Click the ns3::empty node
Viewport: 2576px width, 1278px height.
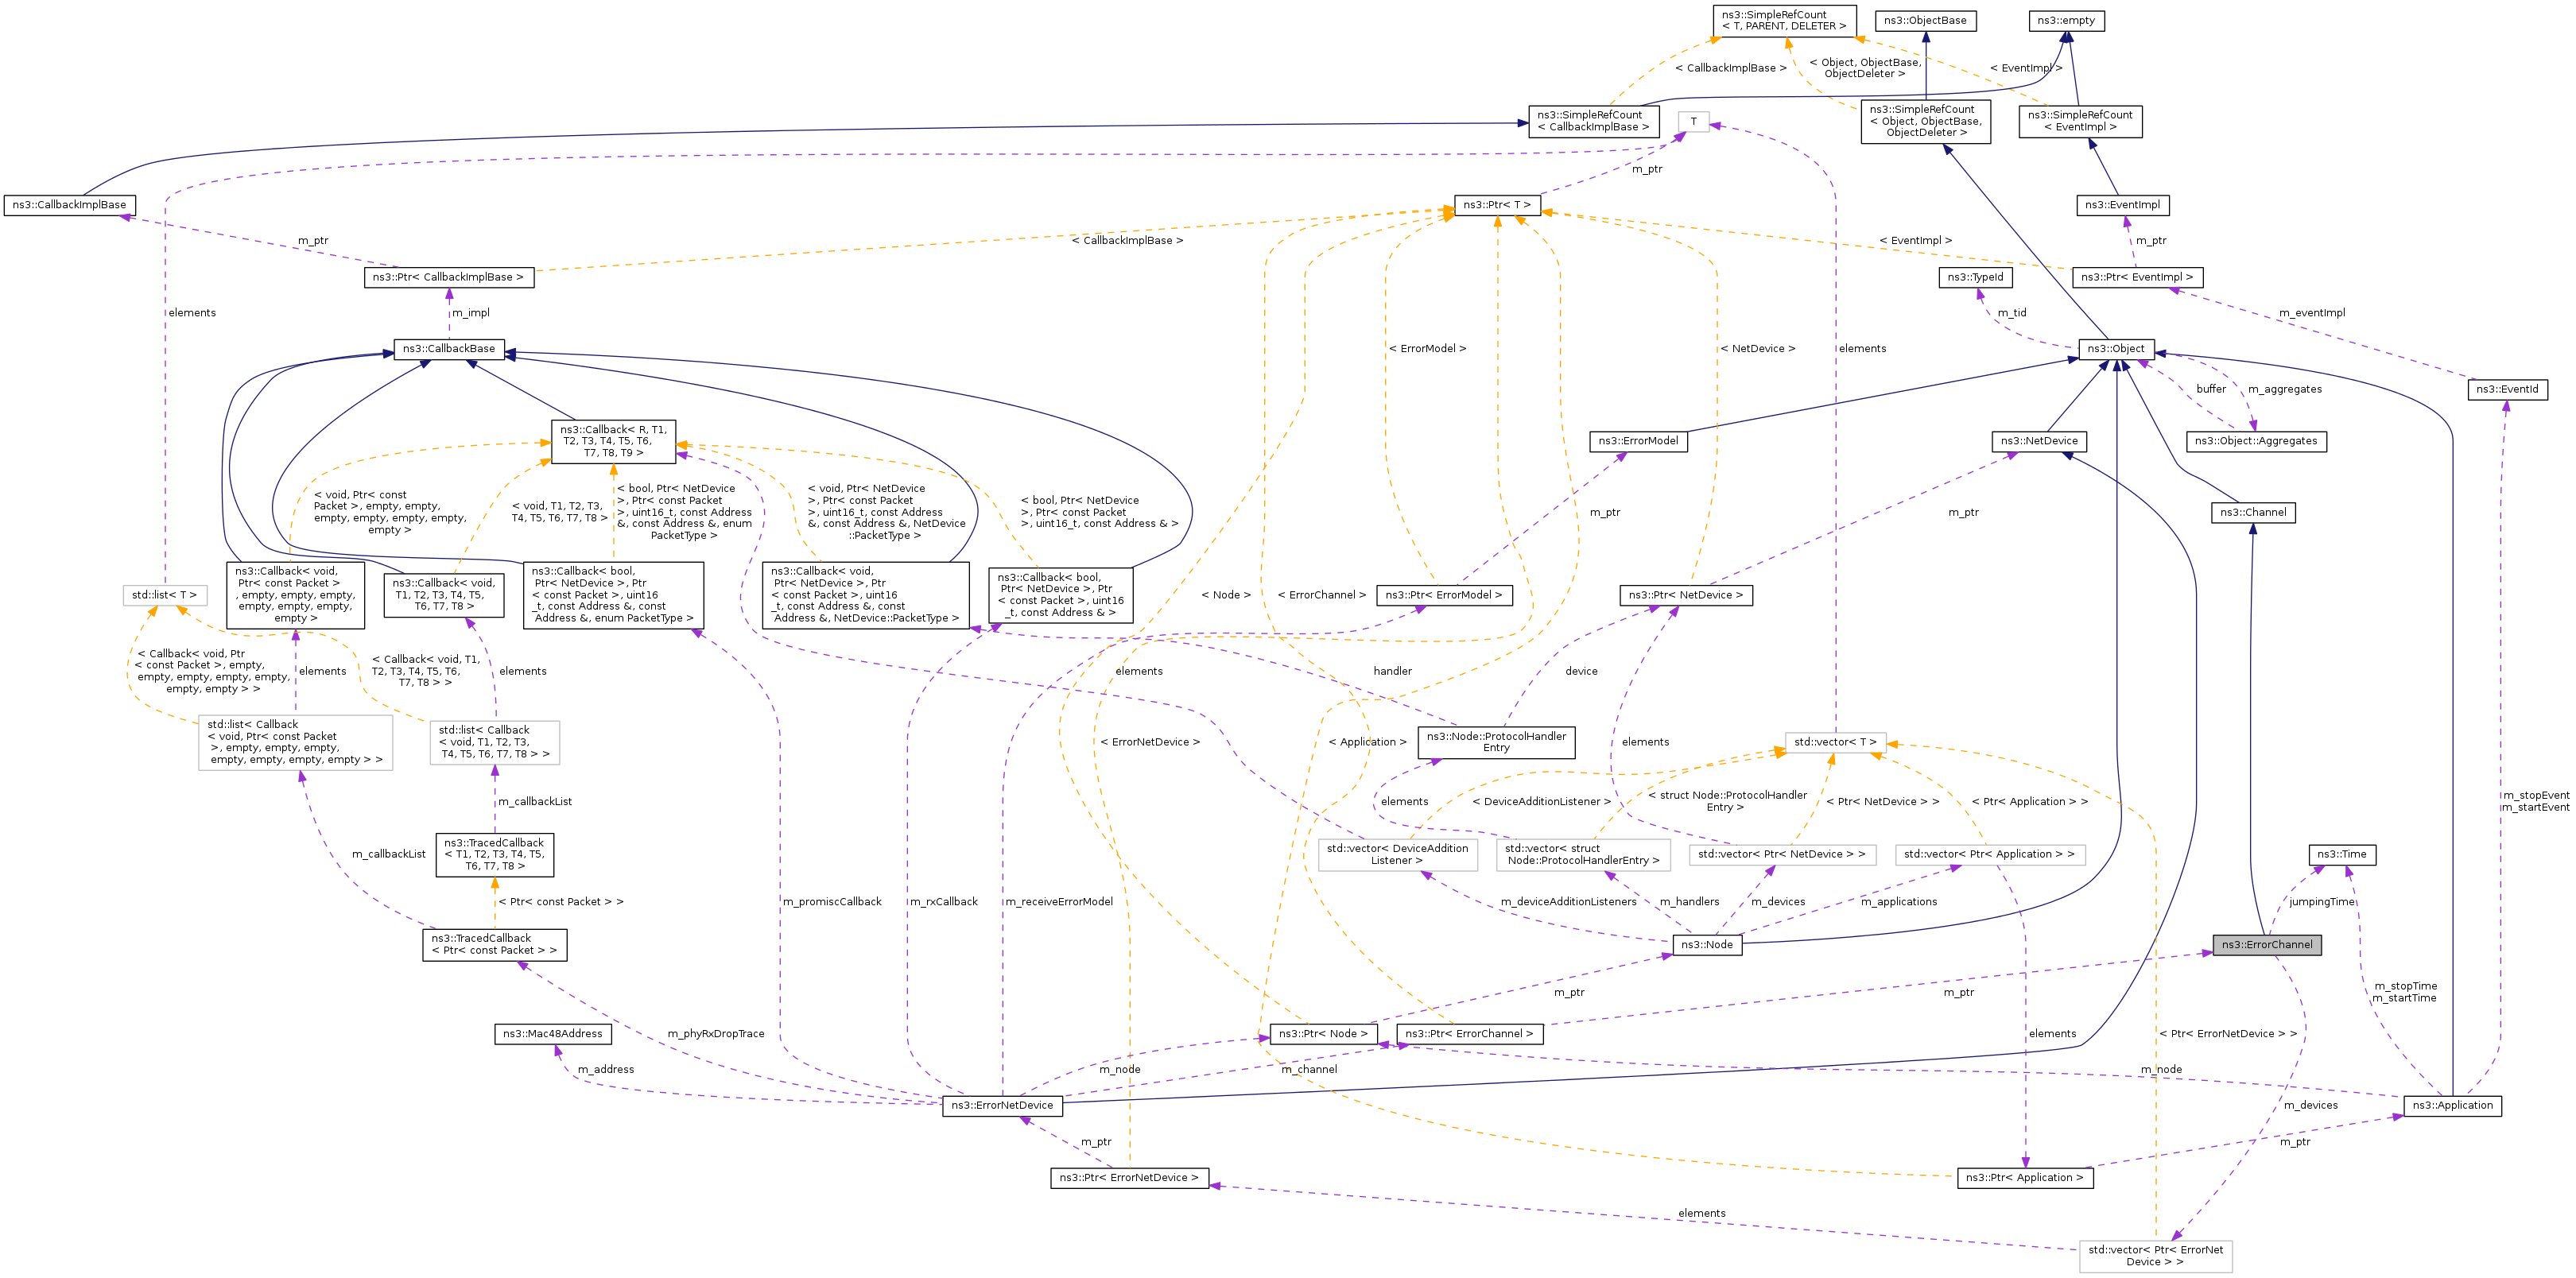[x=2066, y=20]
